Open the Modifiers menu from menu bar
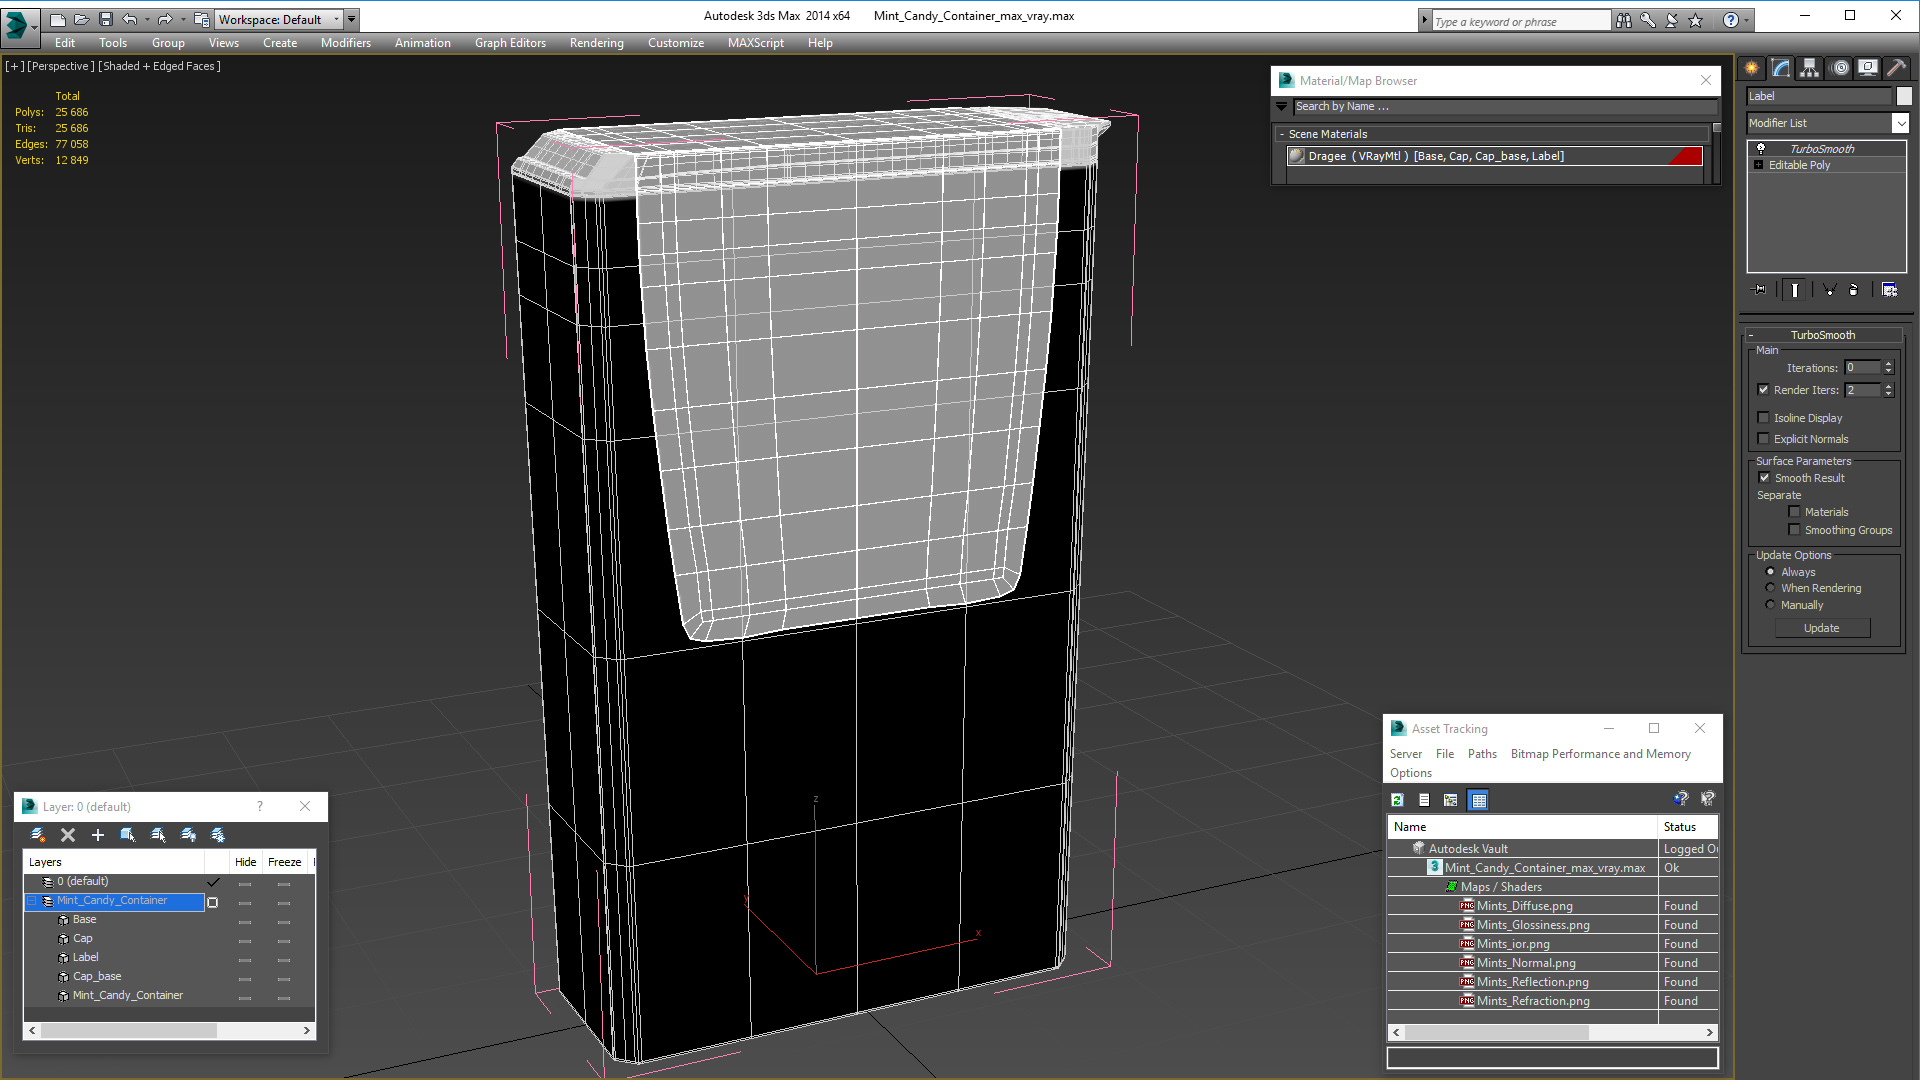 click(x=342, y=42)
